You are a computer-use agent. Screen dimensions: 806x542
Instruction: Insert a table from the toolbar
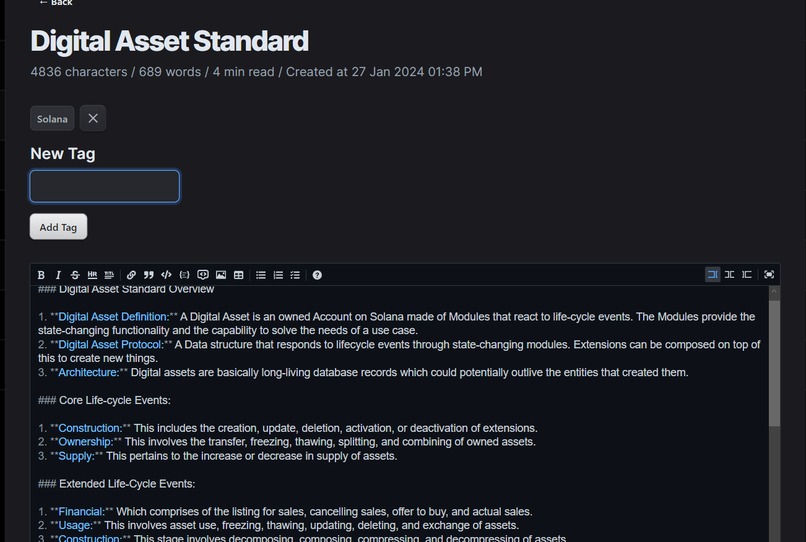pos(239,275)
